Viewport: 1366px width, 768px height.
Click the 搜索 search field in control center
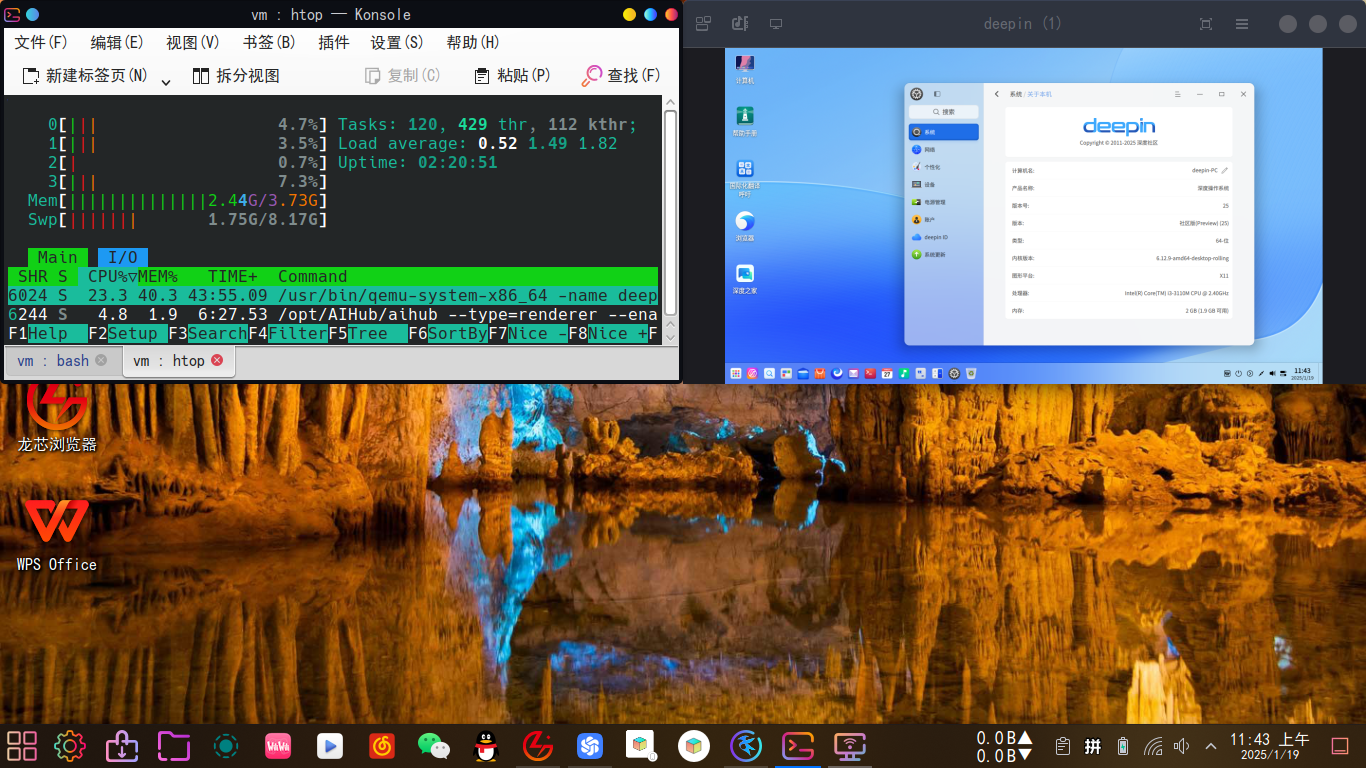943,112
